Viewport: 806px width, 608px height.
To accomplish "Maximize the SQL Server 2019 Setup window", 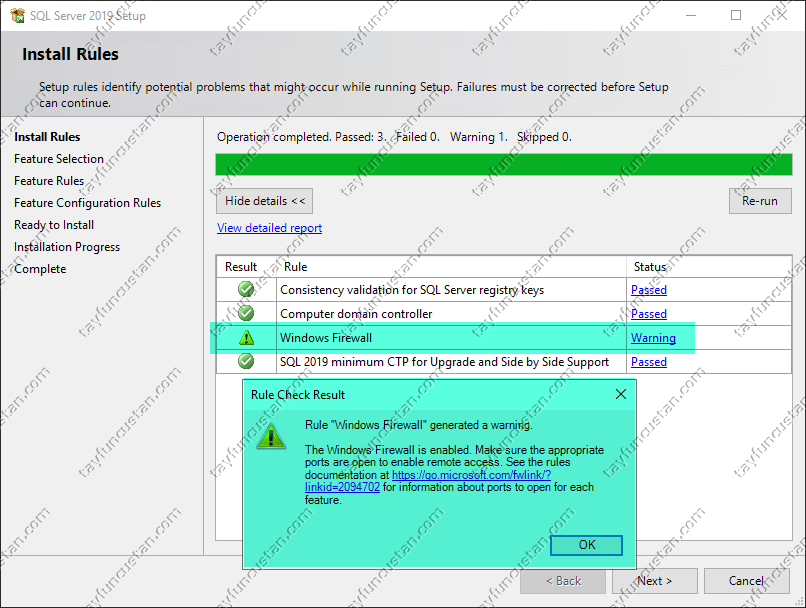I will coord(736,15).
